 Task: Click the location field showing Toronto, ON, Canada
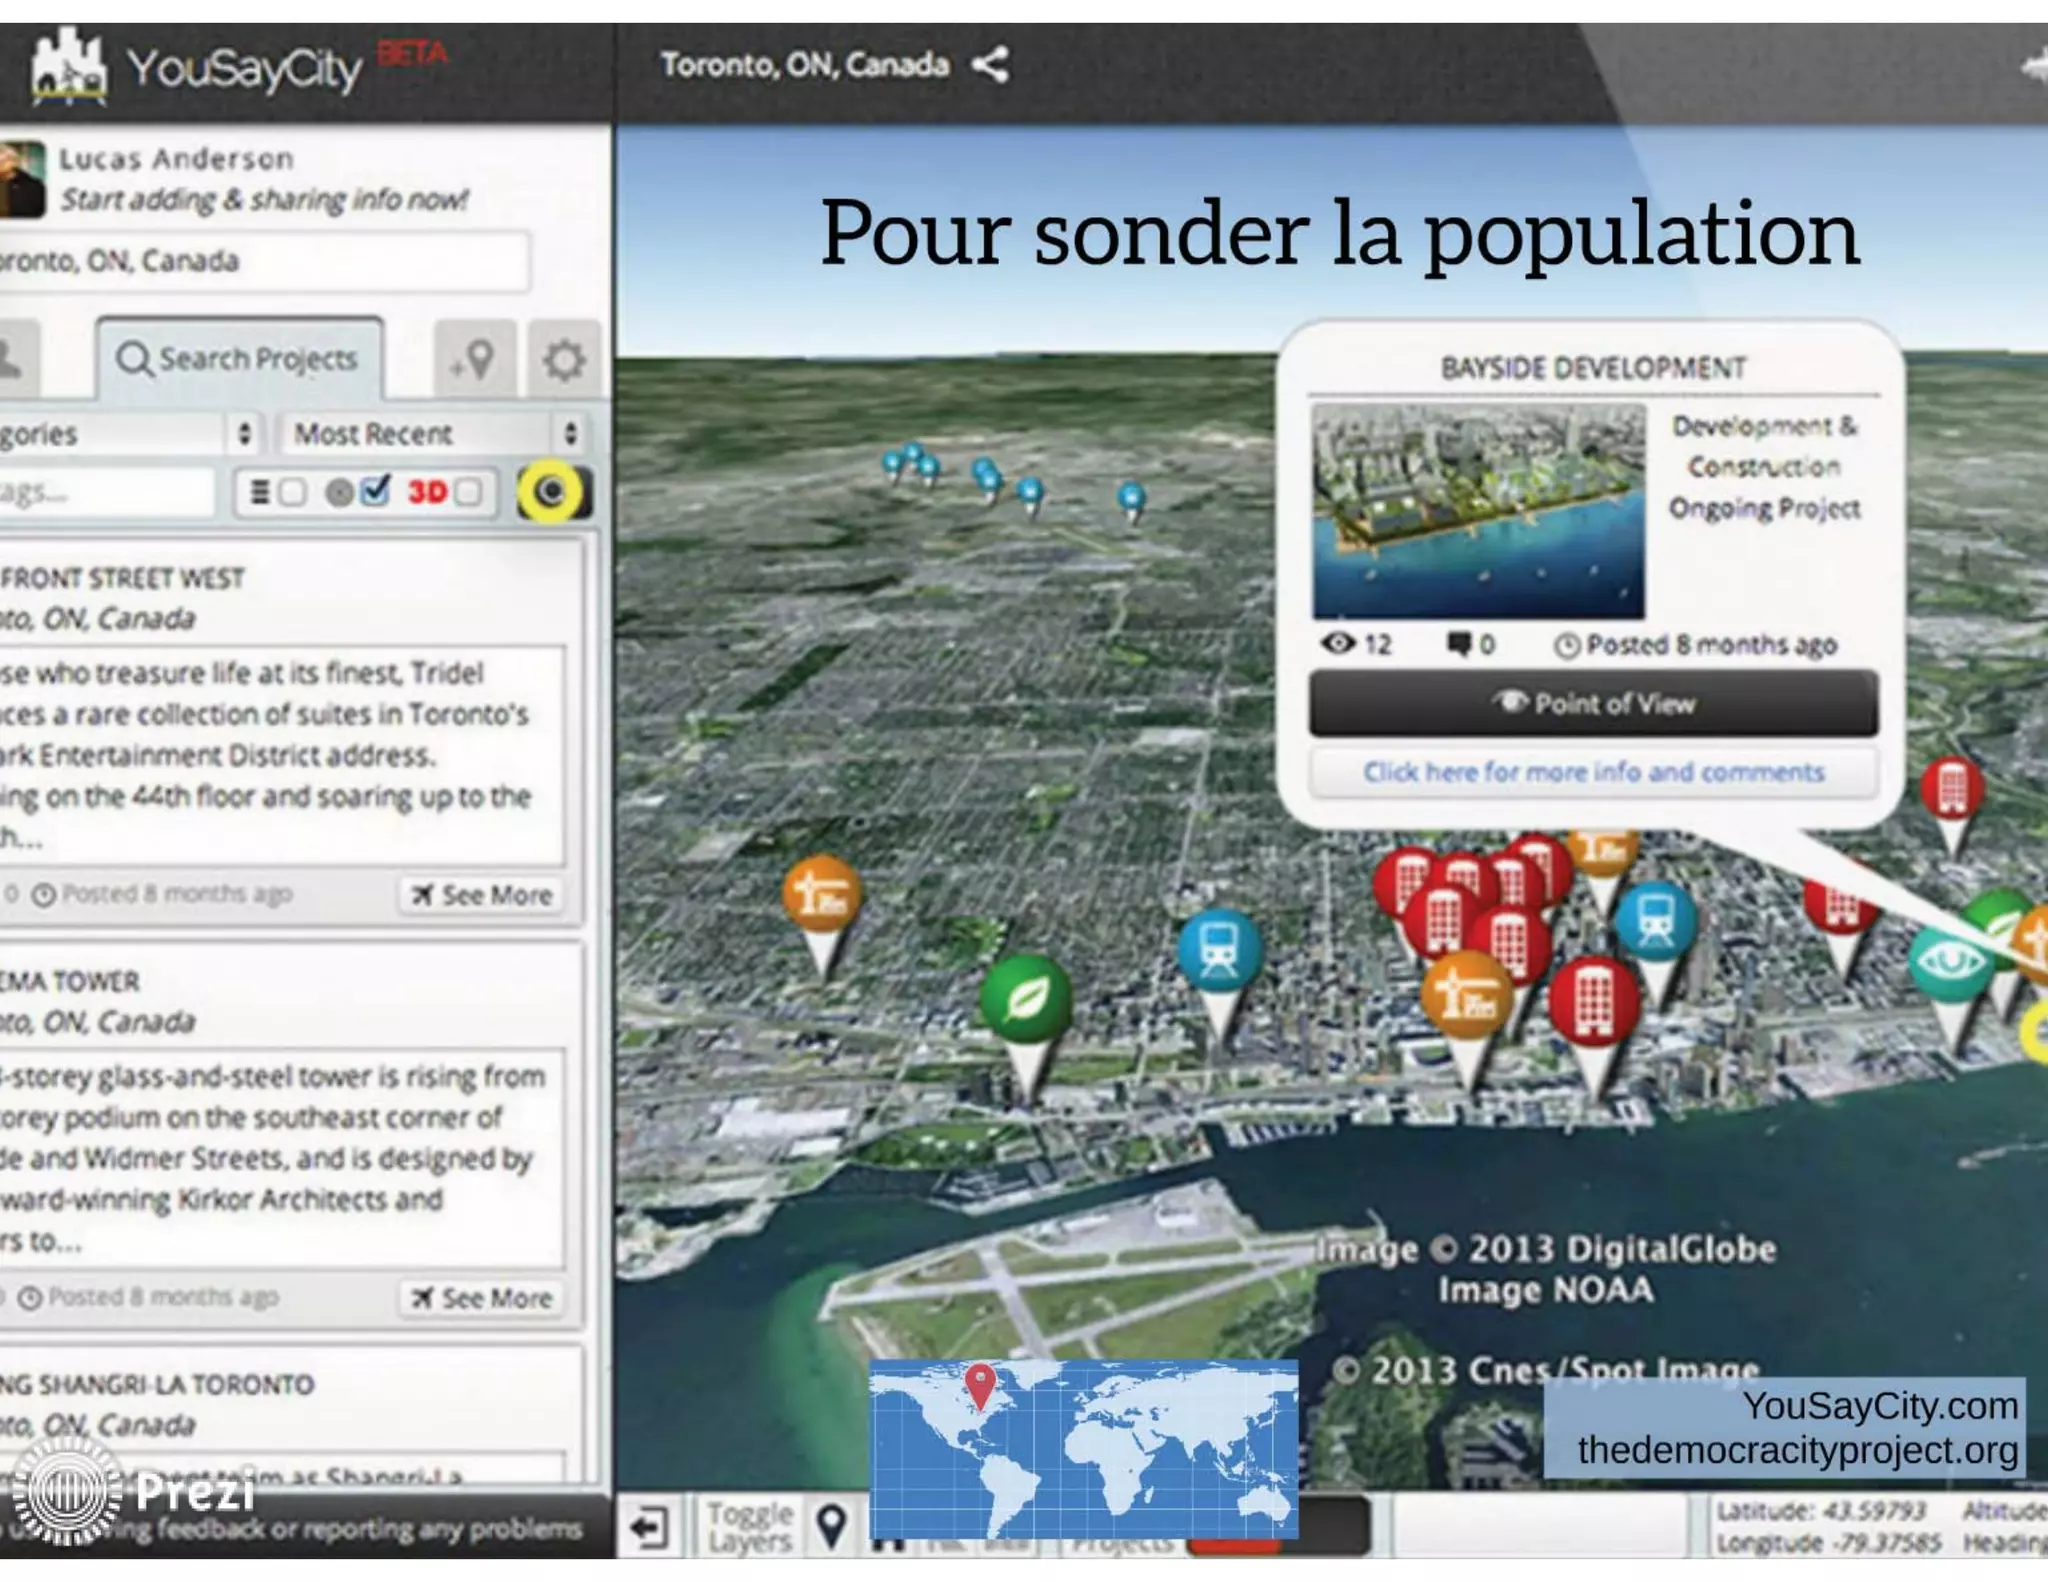[x=263, y=261]
